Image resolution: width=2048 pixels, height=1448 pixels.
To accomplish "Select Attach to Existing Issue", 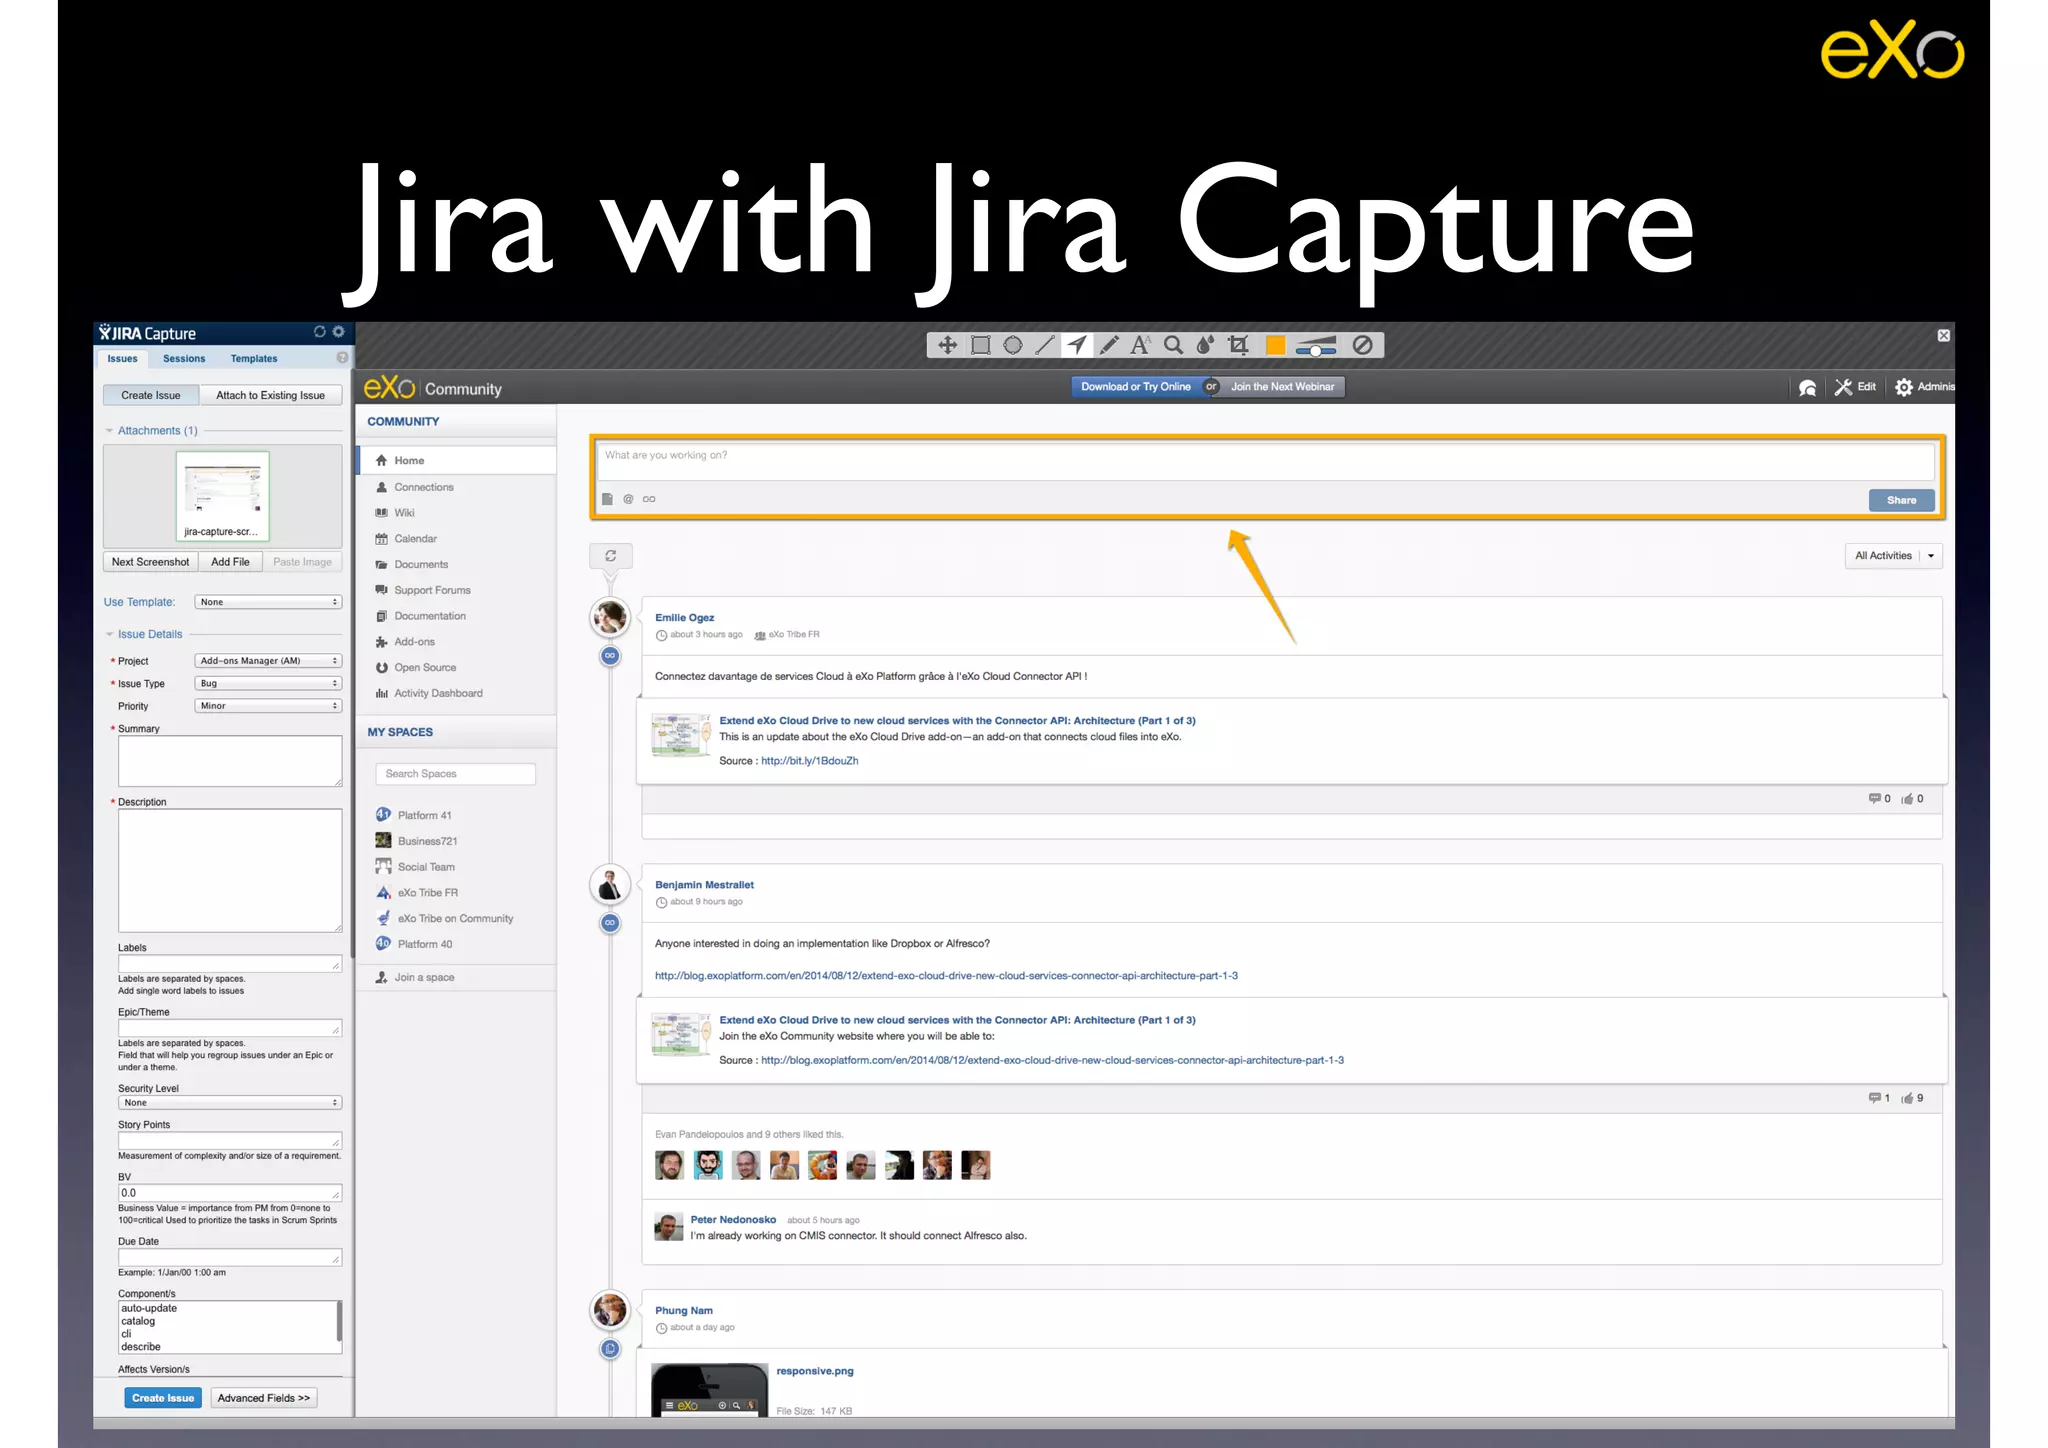I will point(270,395).
